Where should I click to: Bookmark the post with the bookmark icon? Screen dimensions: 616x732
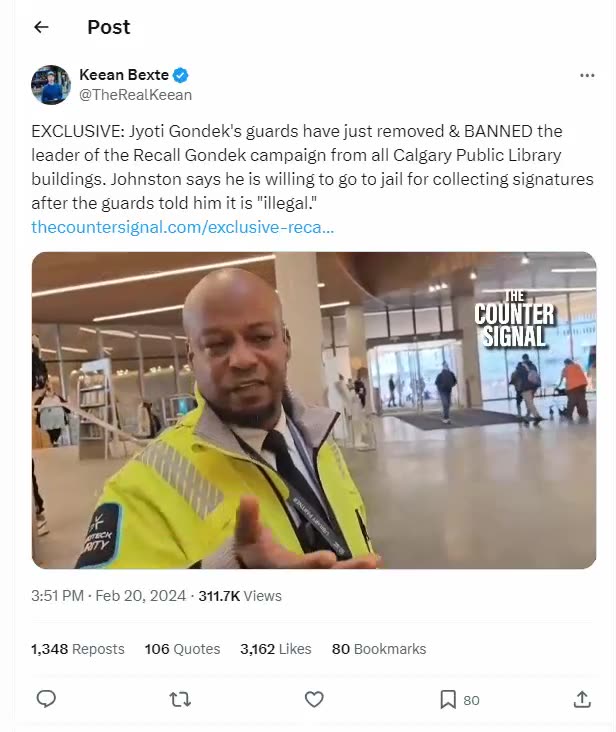[448, 699]
